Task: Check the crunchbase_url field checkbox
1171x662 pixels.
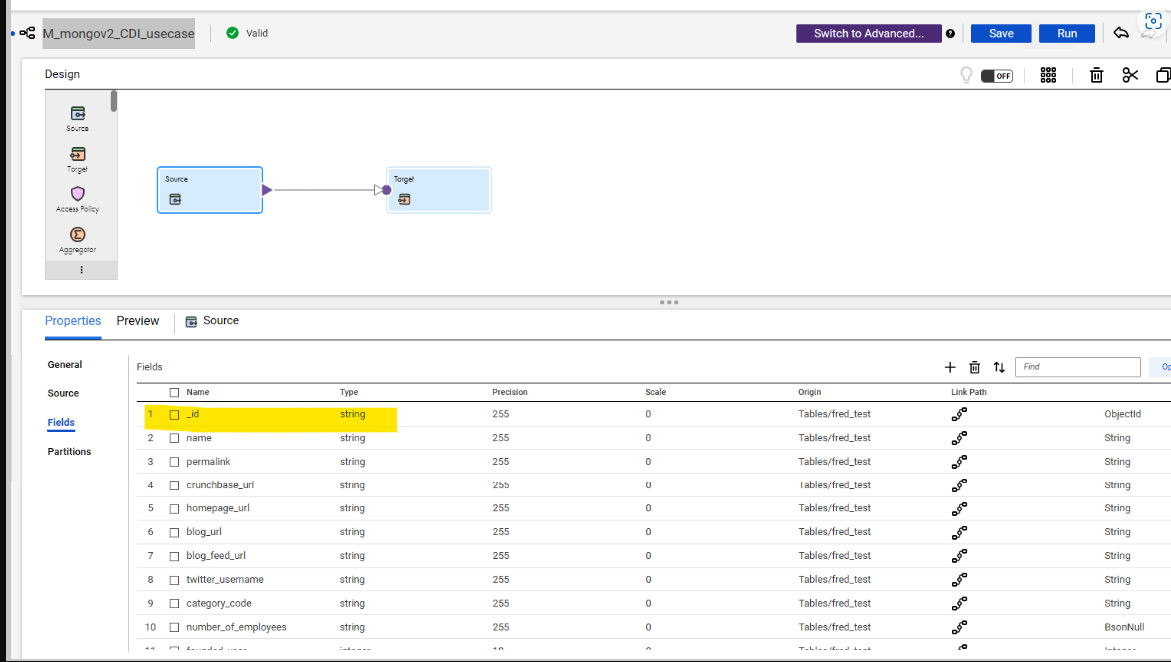Action: [174, 486]
